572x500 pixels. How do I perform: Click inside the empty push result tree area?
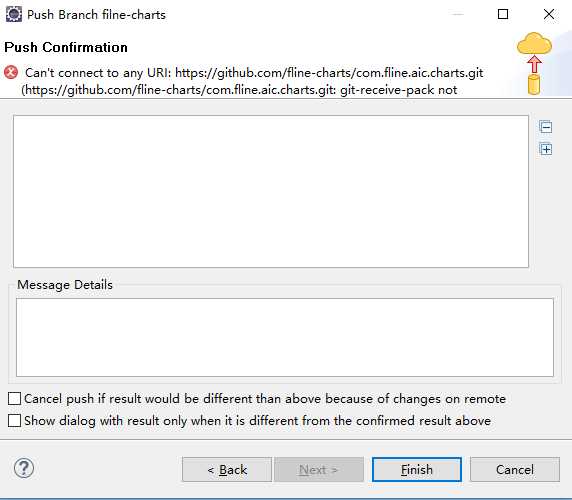[x=271, y=191]
